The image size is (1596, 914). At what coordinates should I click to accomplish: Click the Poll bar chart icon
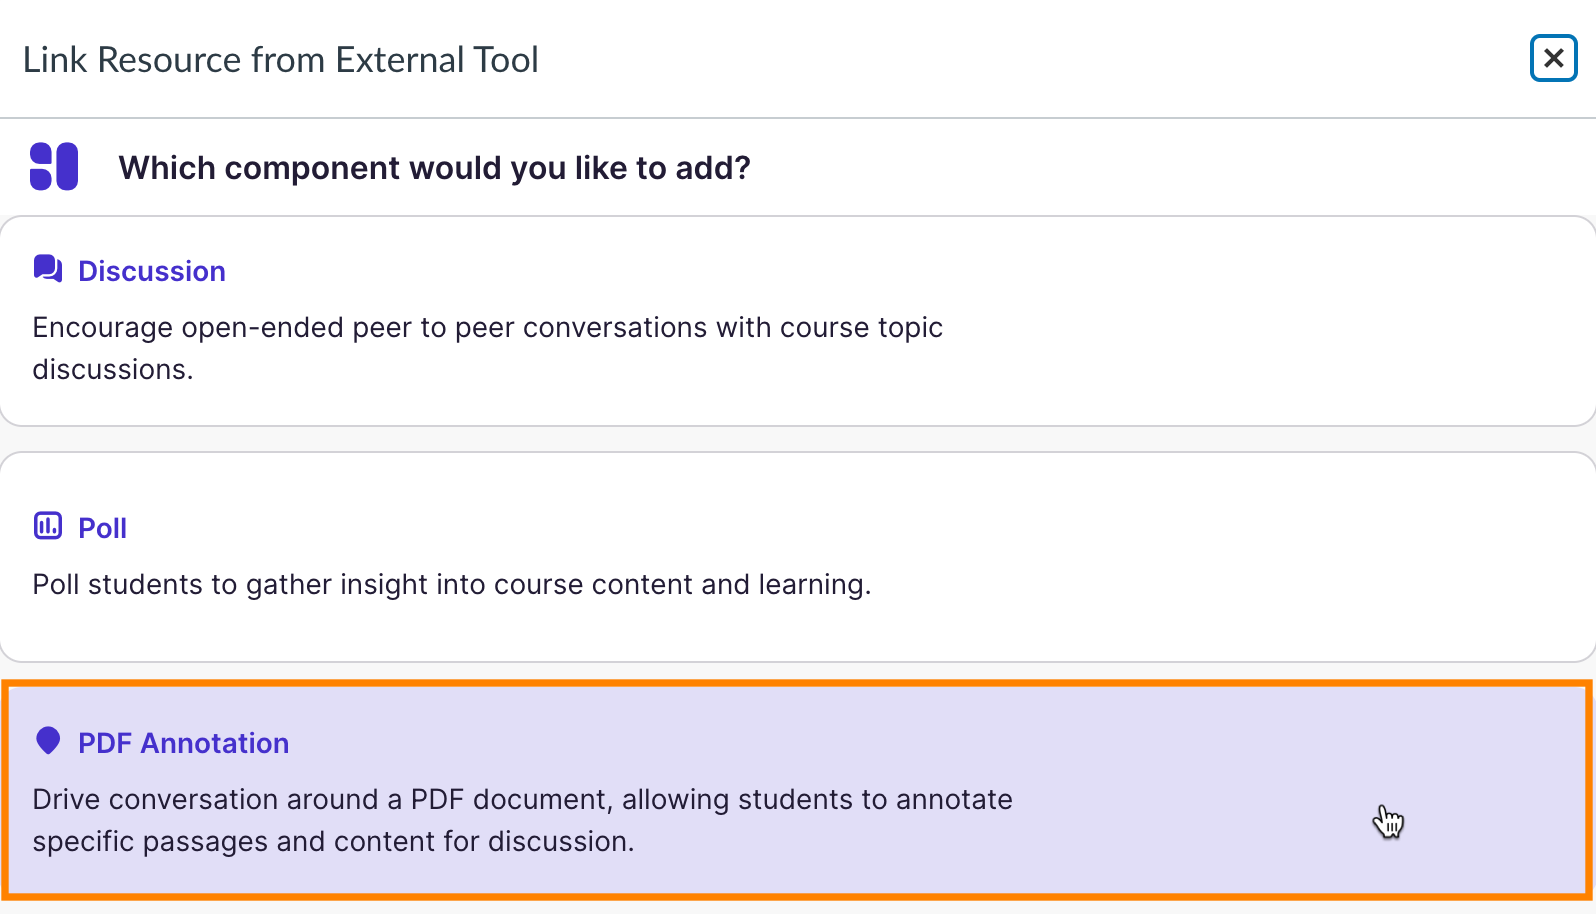point(47,525)
